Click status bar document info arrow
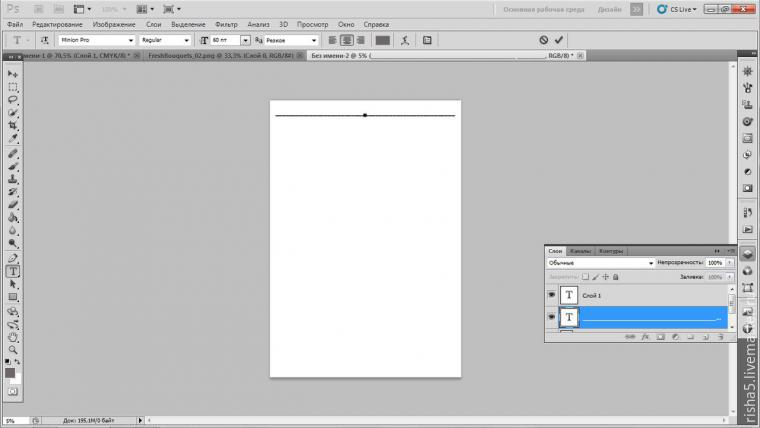The width and height of the screenshot is (760, 428). [141, 420]
